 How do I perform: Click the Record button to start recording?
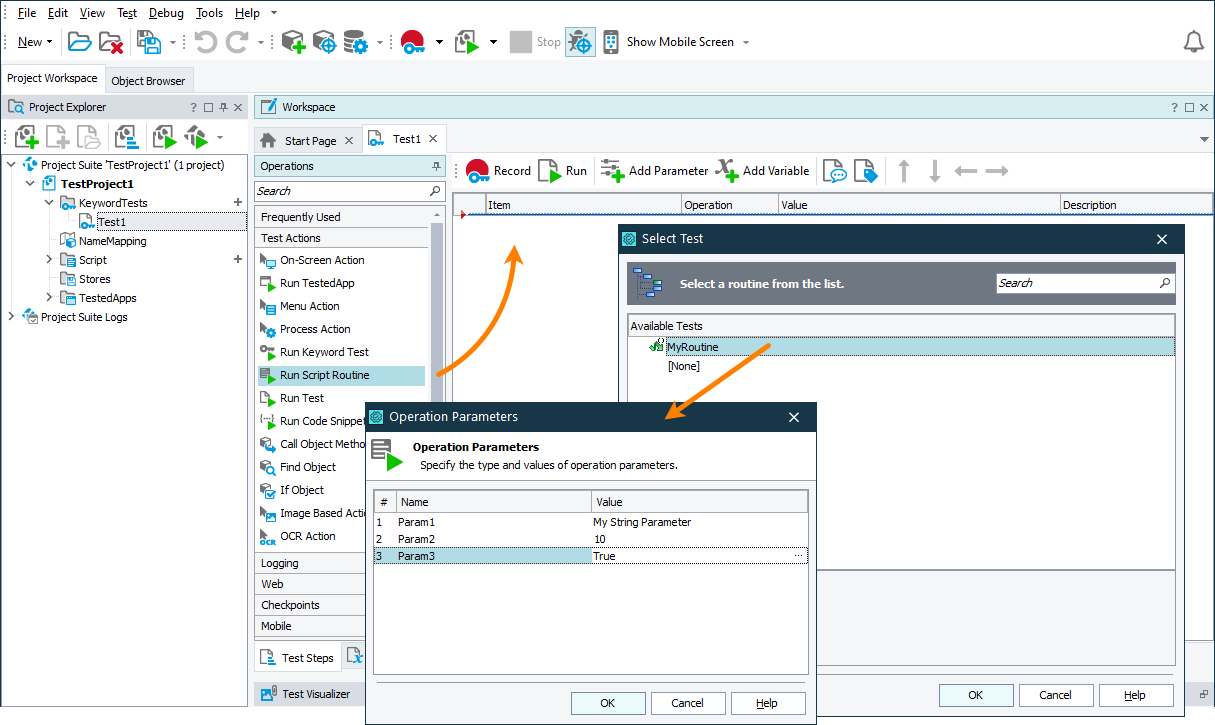coord(498,170)
